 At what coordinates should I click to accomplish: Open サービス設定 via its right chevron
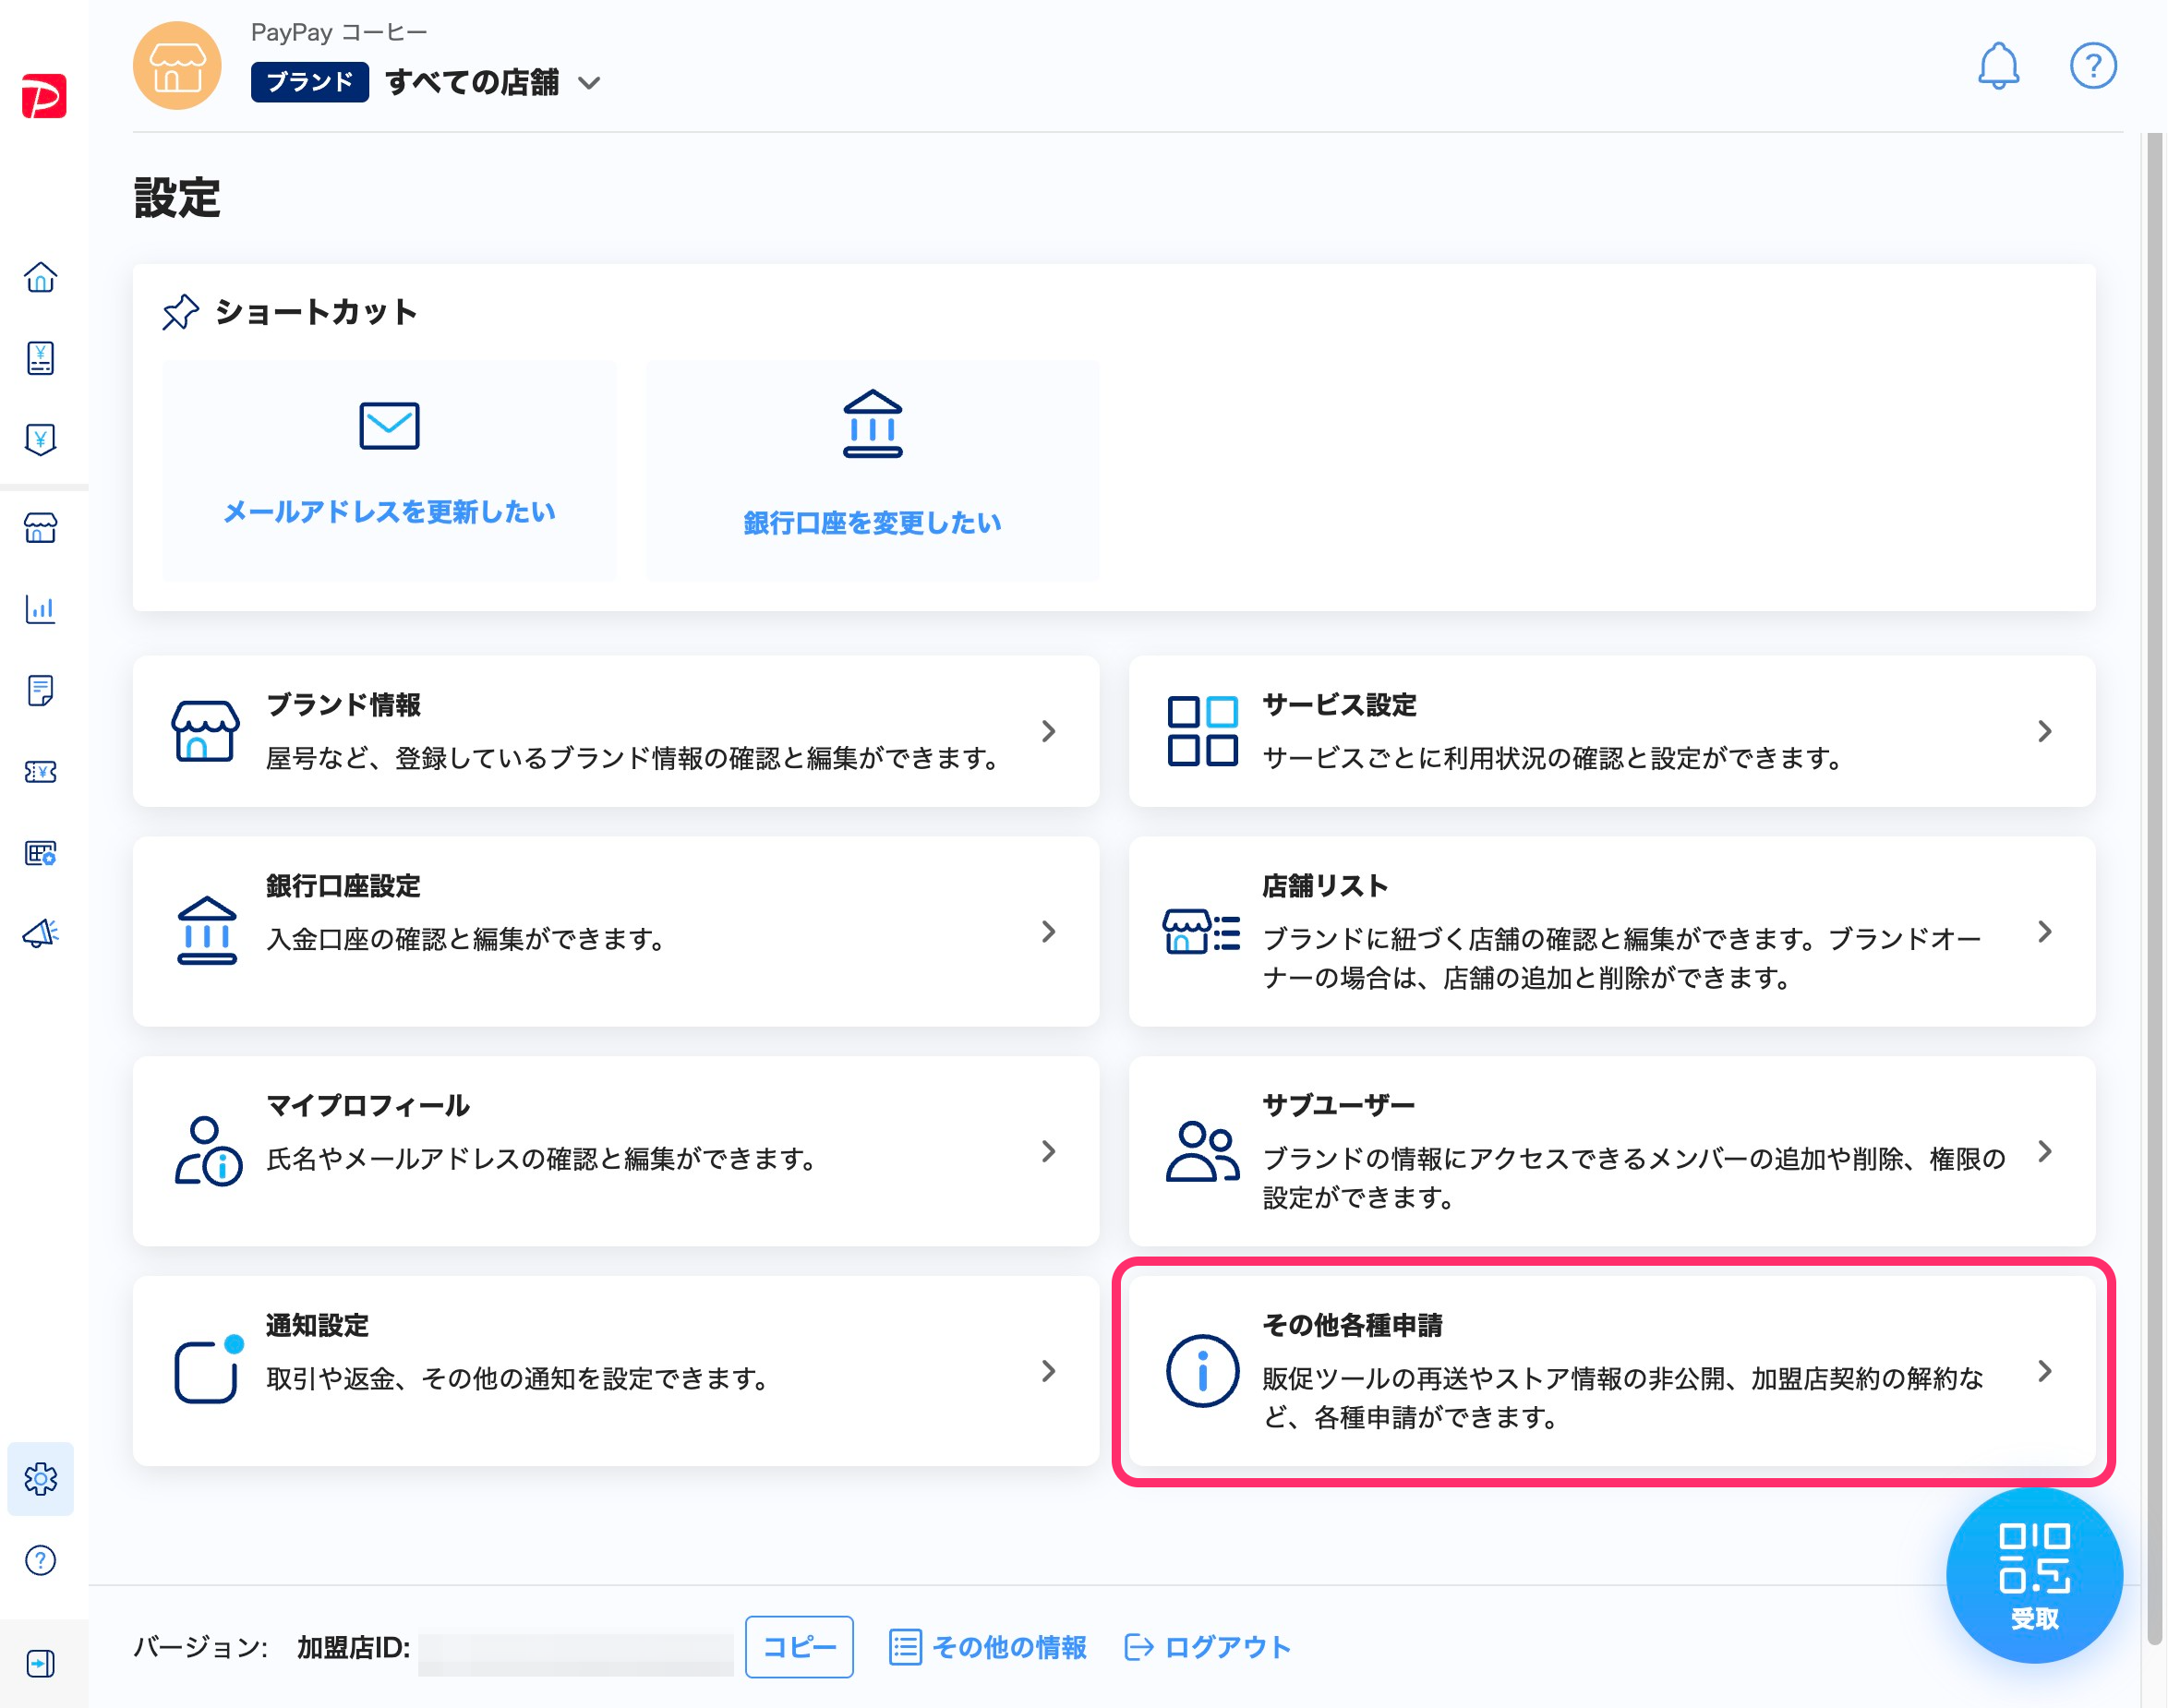(2045, 731)
